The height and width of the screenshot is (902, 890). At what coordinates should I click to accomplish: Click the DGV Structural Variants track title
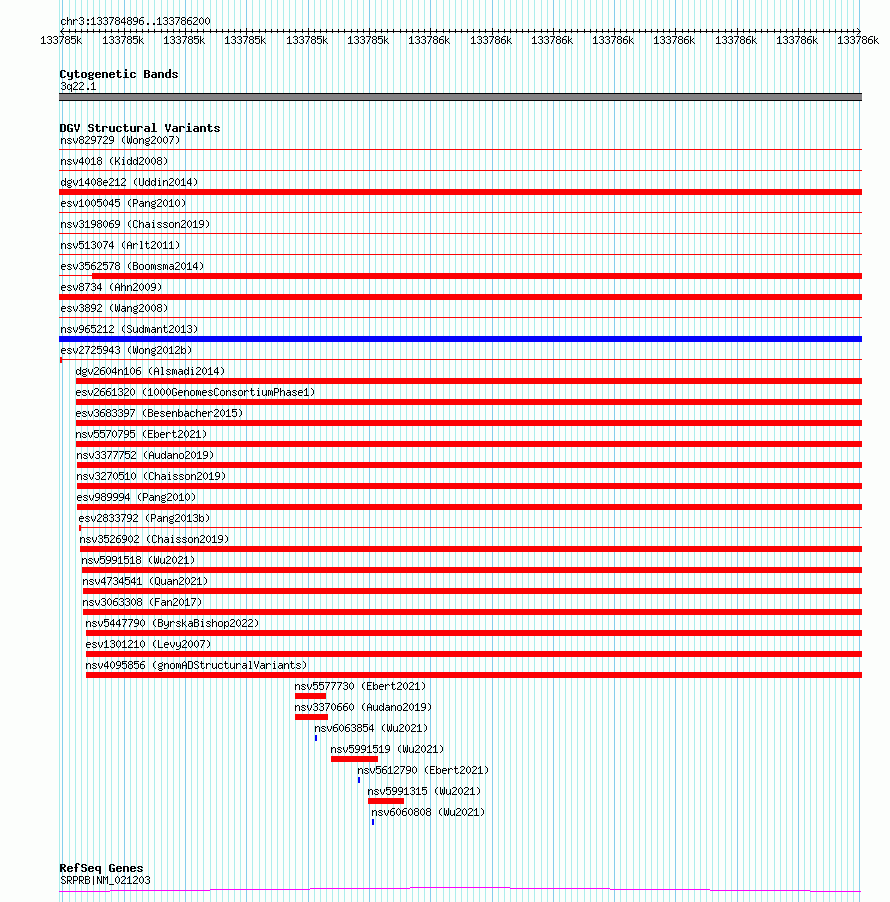[x=140, y=128]
